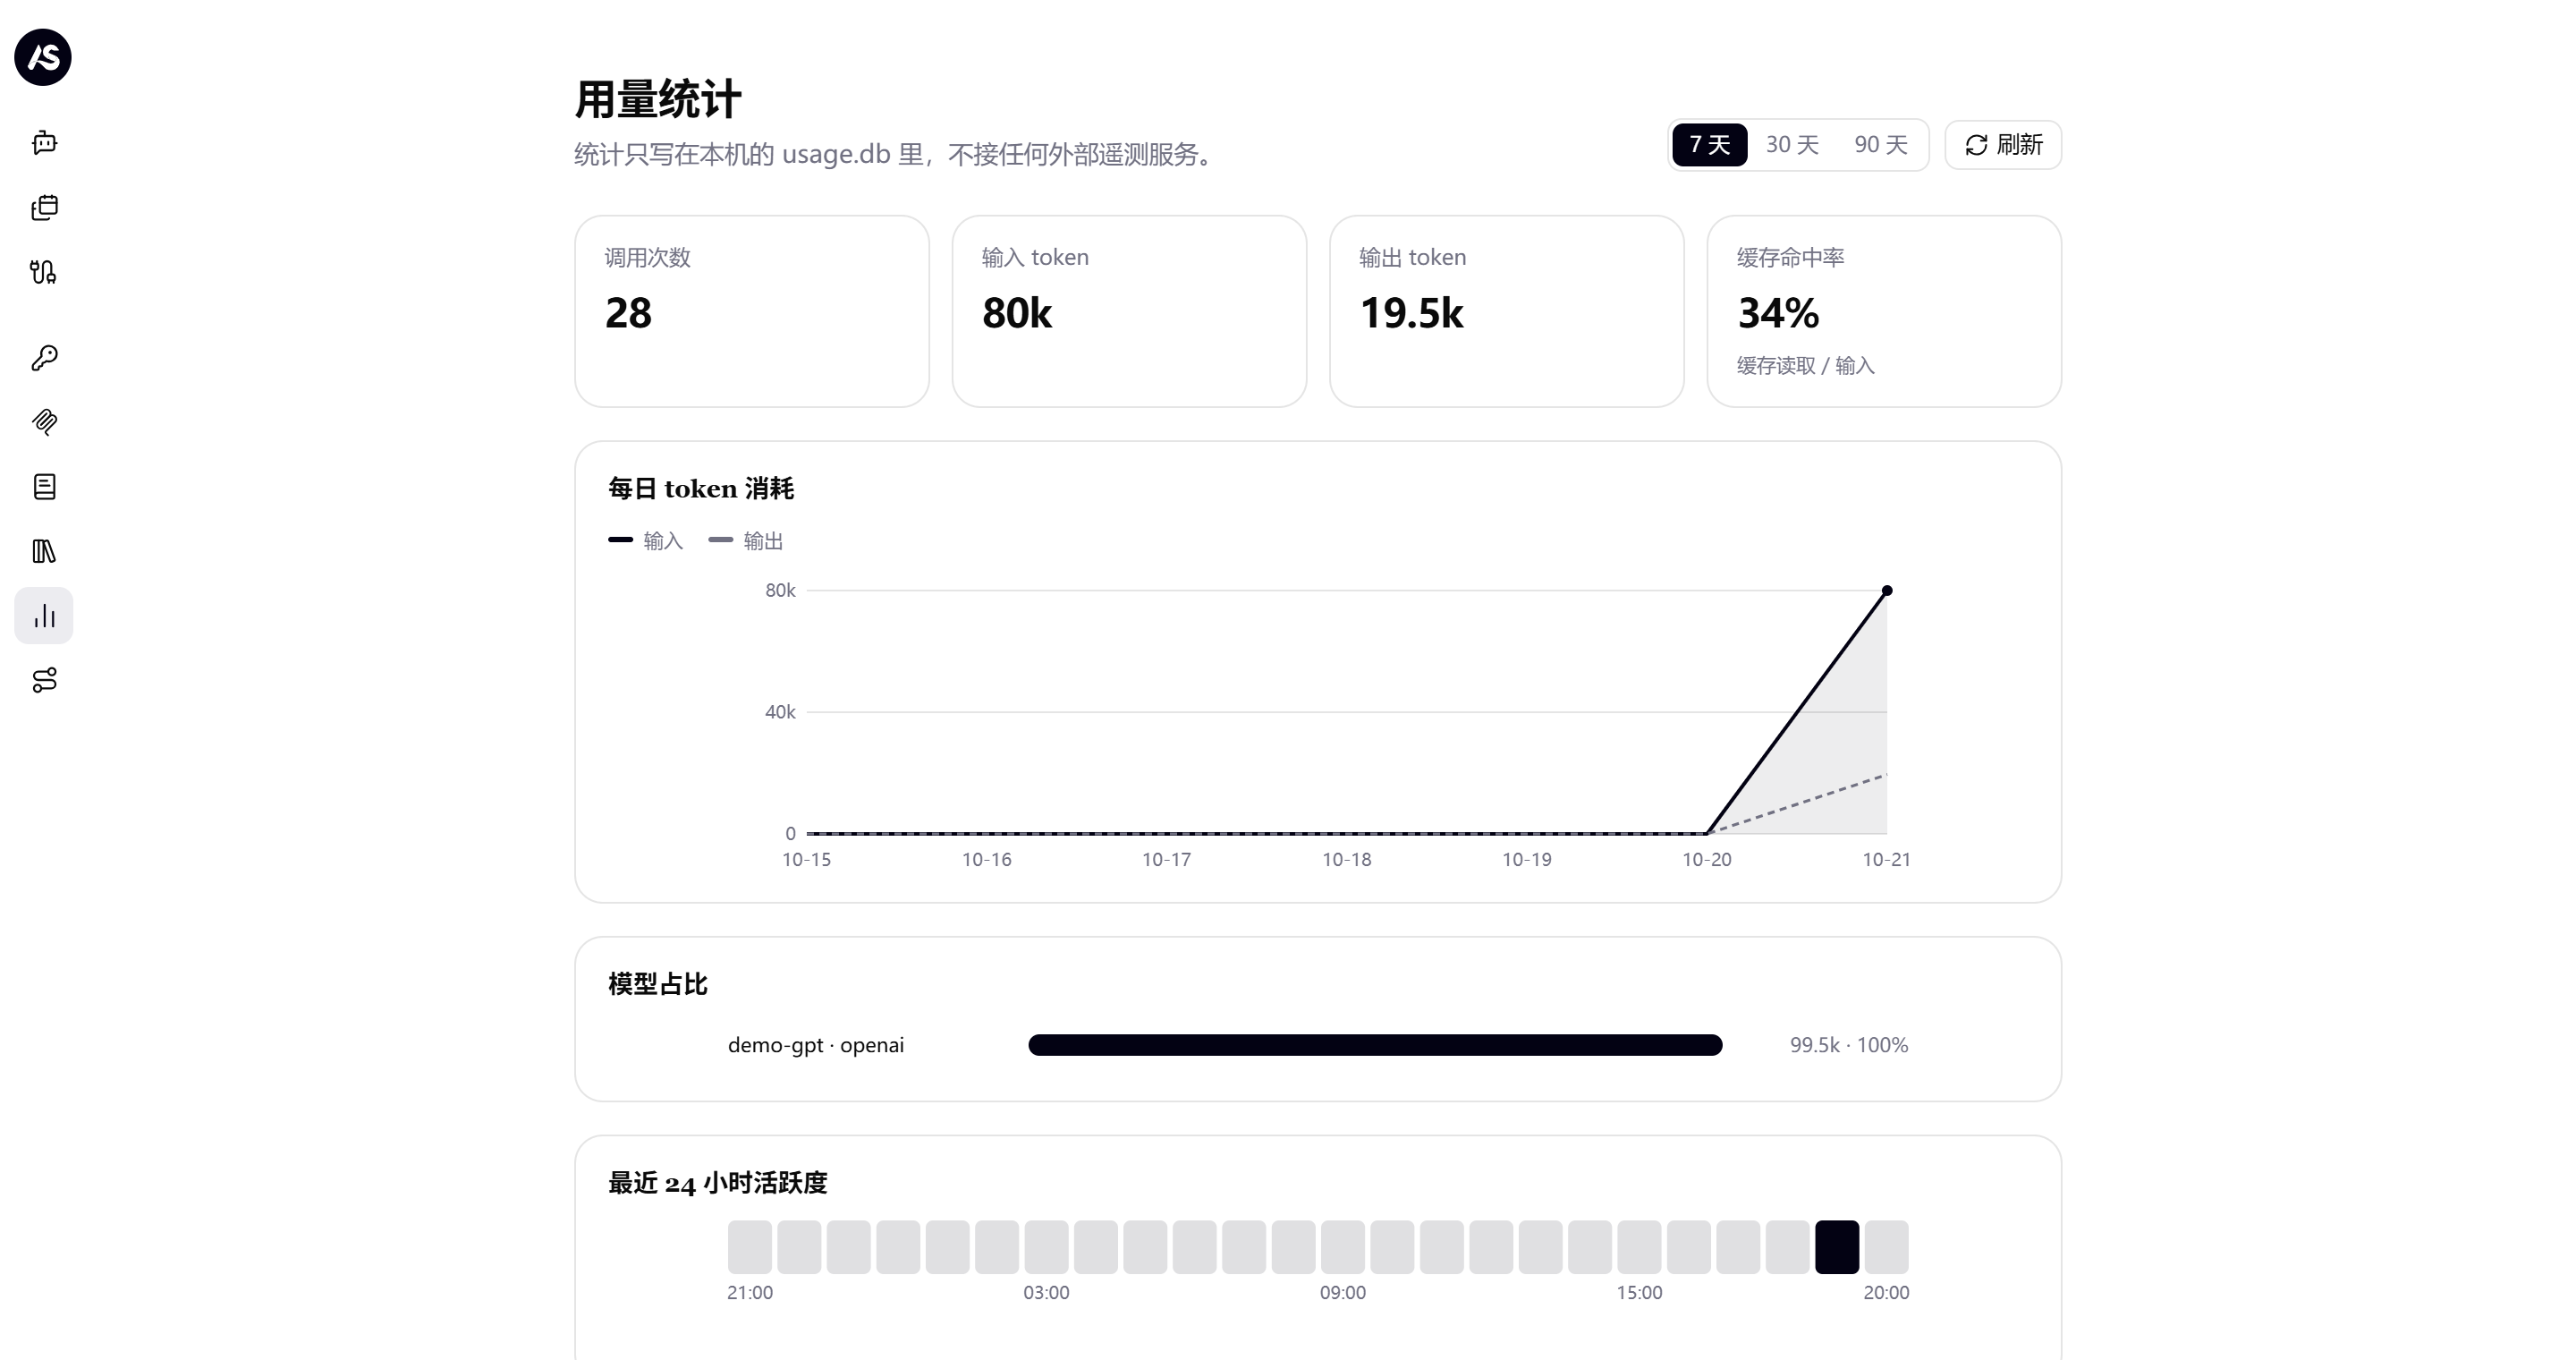2576x1360 pixels.
Task: Click the 刷新 button label
Action: [2019, 145]
